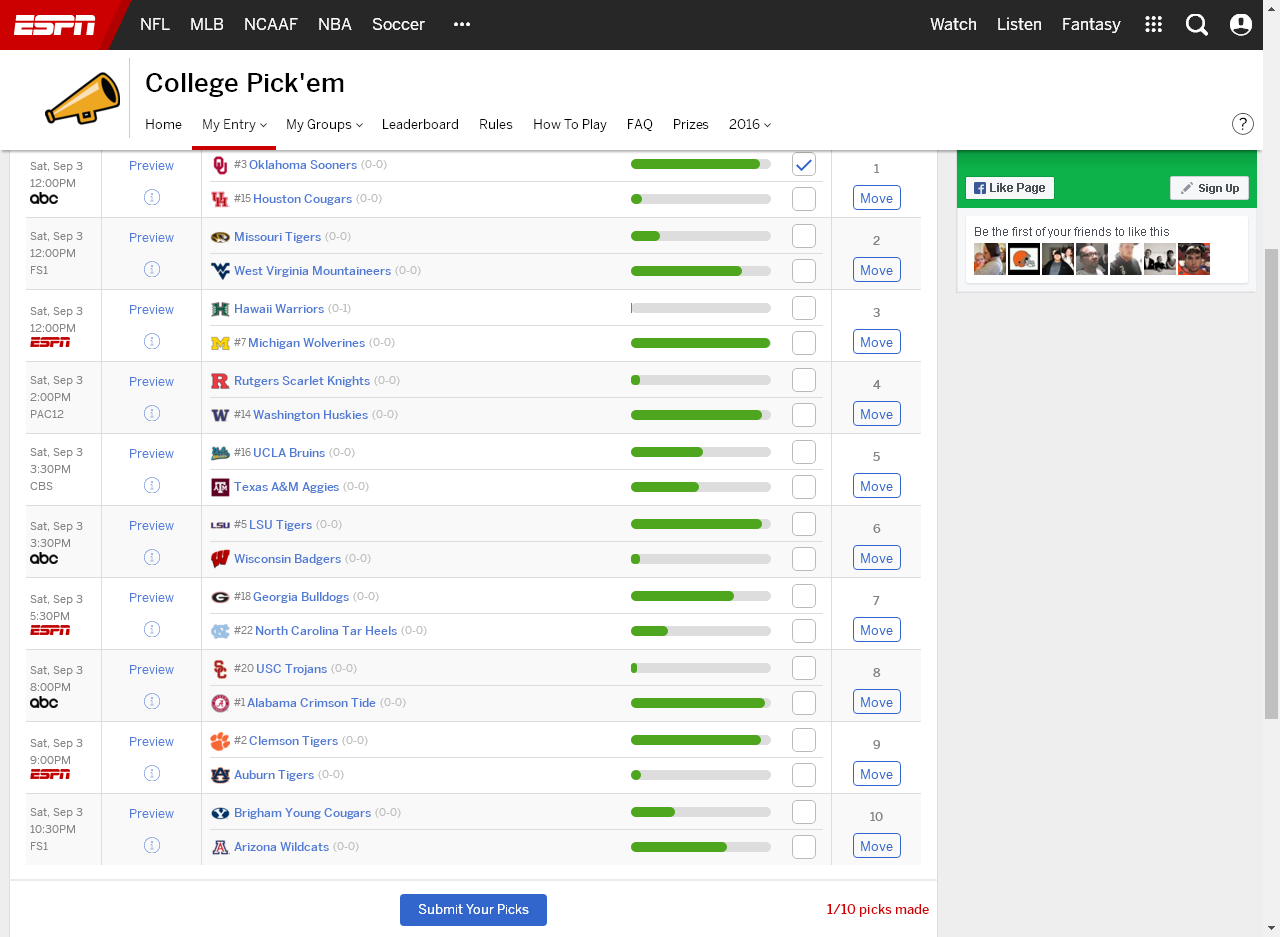
Task: Open the Prizes tab
Action: point(691,124)
